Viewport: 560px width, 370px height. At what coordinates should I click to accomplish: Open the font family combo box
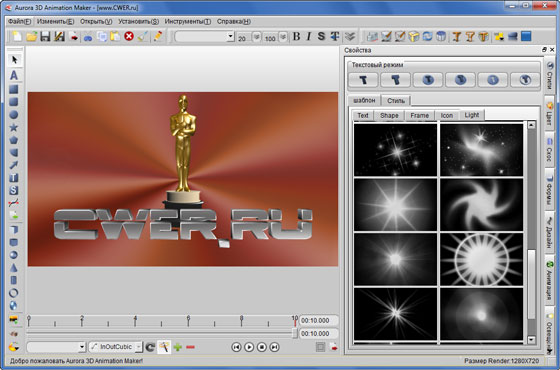(x=204, y=36)
